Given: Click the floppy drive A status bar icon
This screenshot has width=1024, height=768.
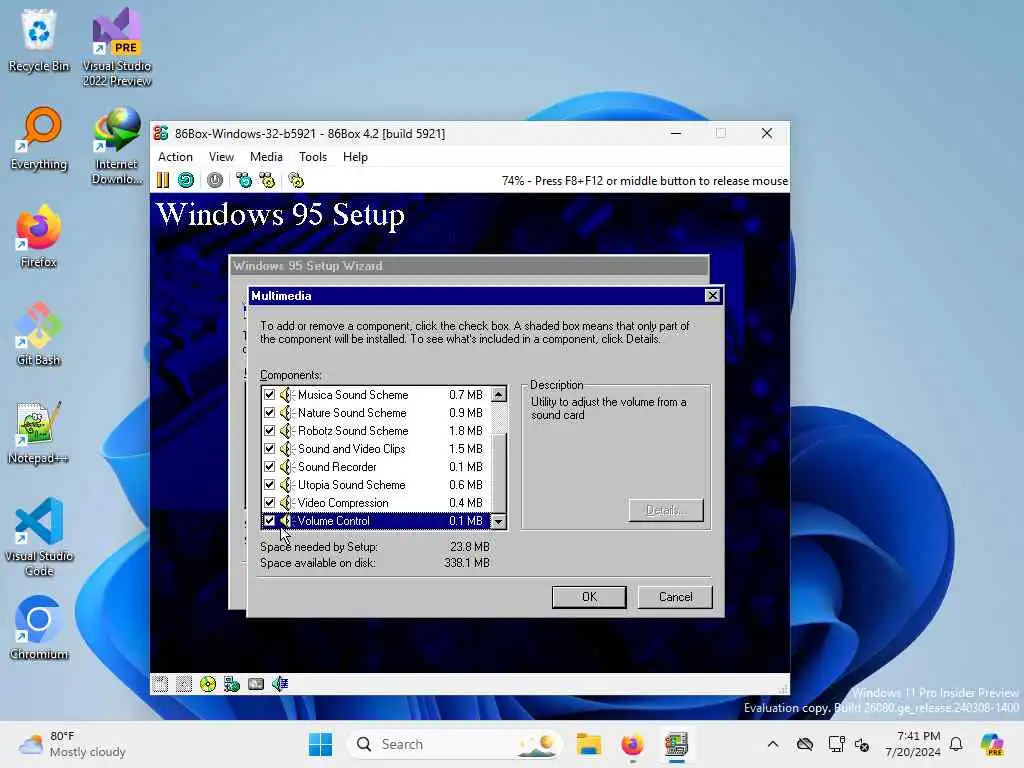Looking at the screenshot, I should click(x=160, y=684).
